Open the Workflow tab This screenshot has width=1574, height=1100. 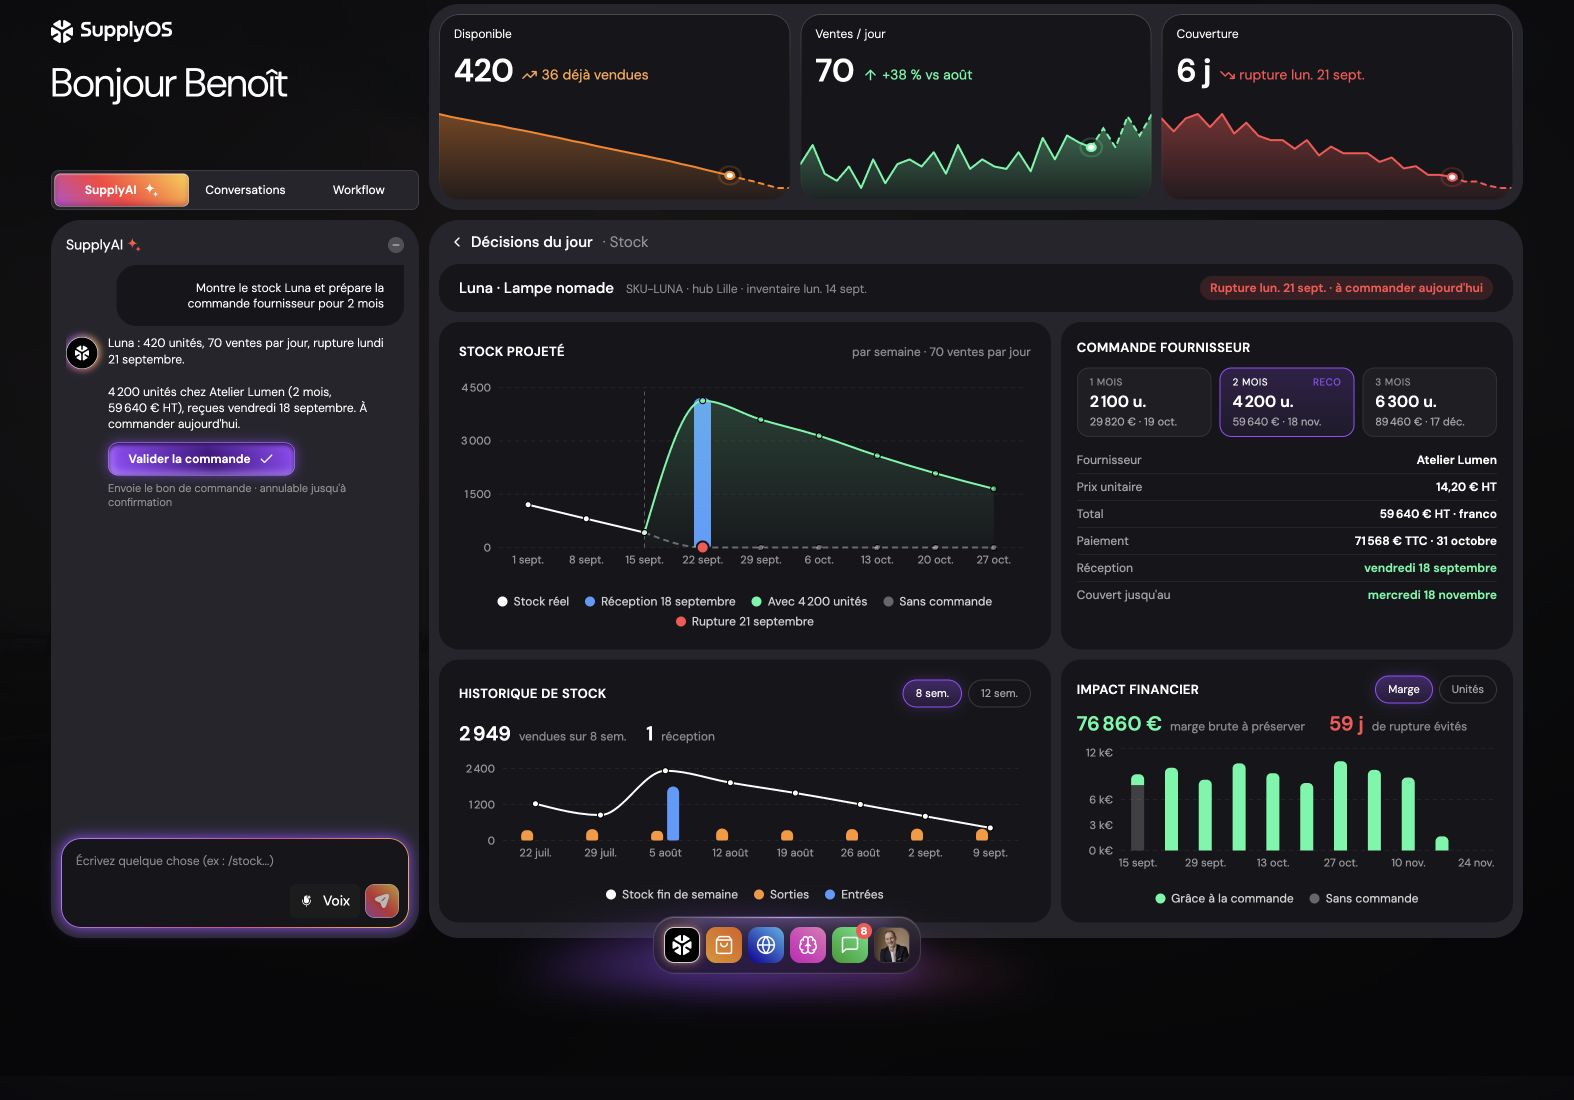[359, 190]
